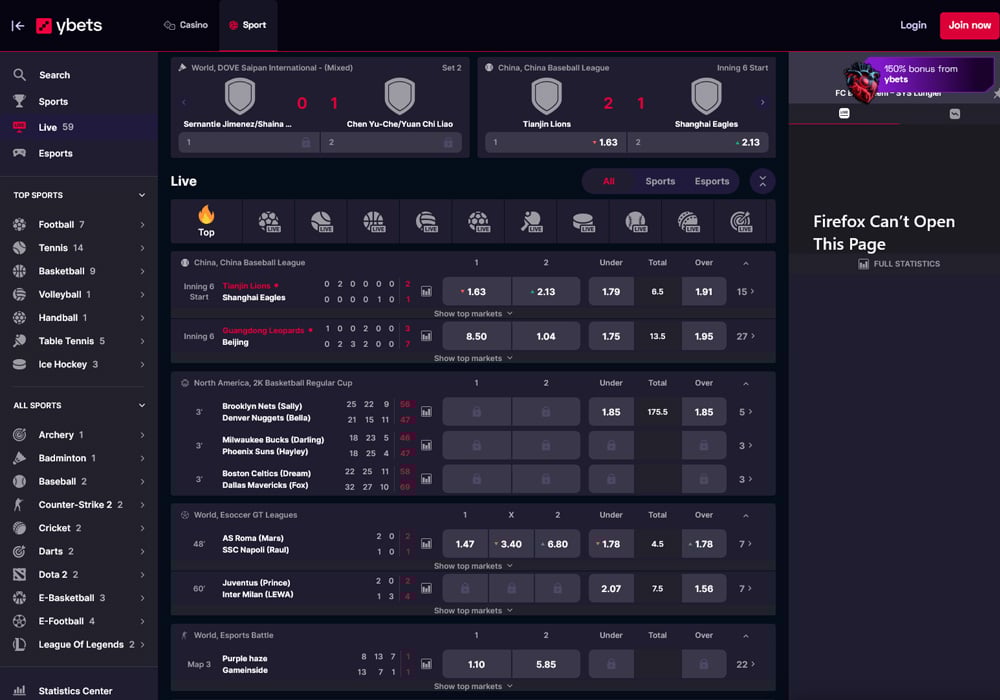Select the live table tennis icon in carousel

531,221
